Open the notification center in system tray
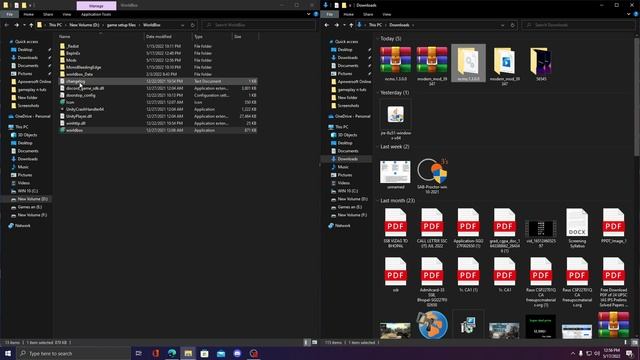Image resolution: width=640 pixels, height=360 pixels. tap(629, 353)
